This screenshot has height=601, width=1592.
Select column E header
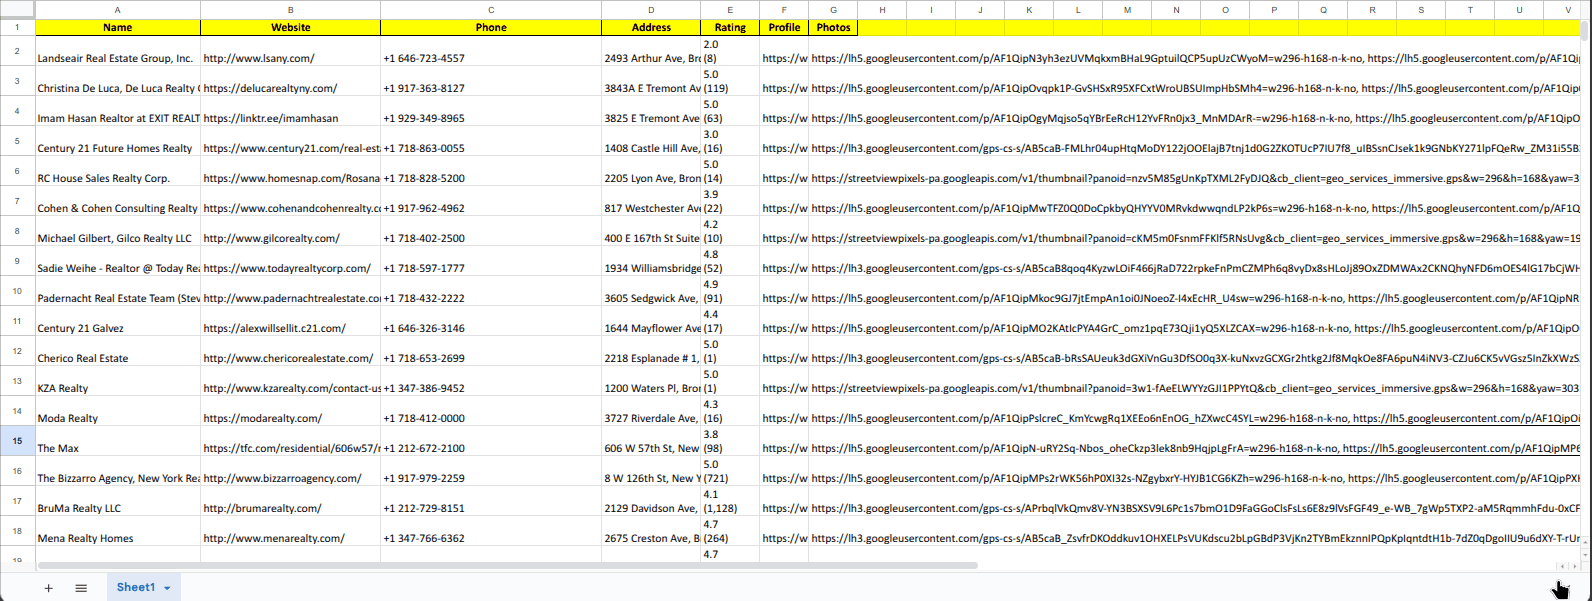(730, 10)
